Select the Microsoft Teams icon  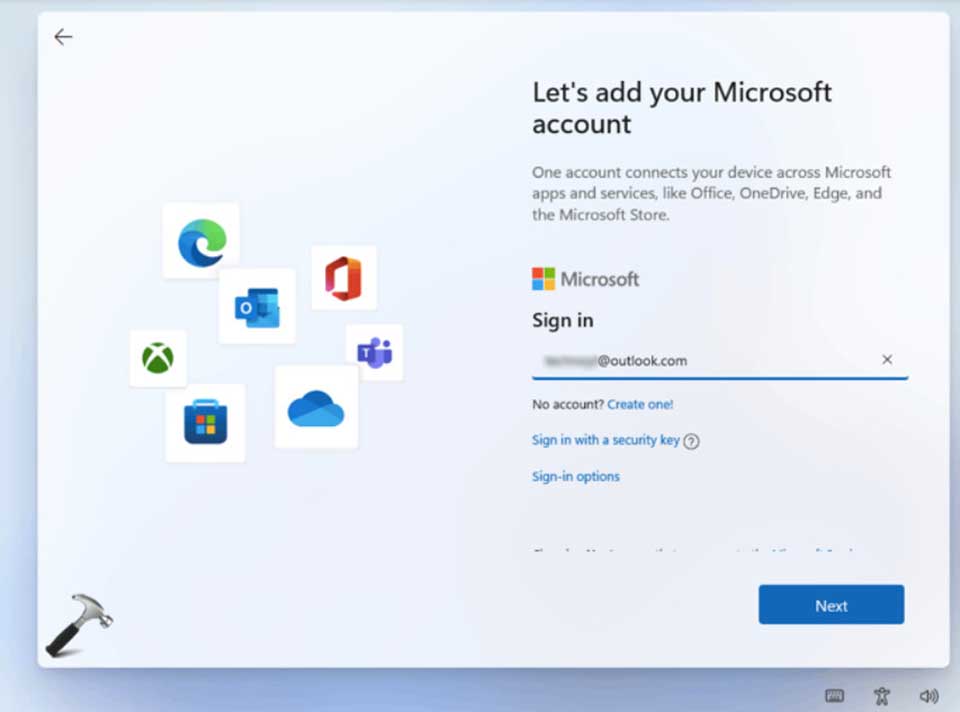coord(375,353)
